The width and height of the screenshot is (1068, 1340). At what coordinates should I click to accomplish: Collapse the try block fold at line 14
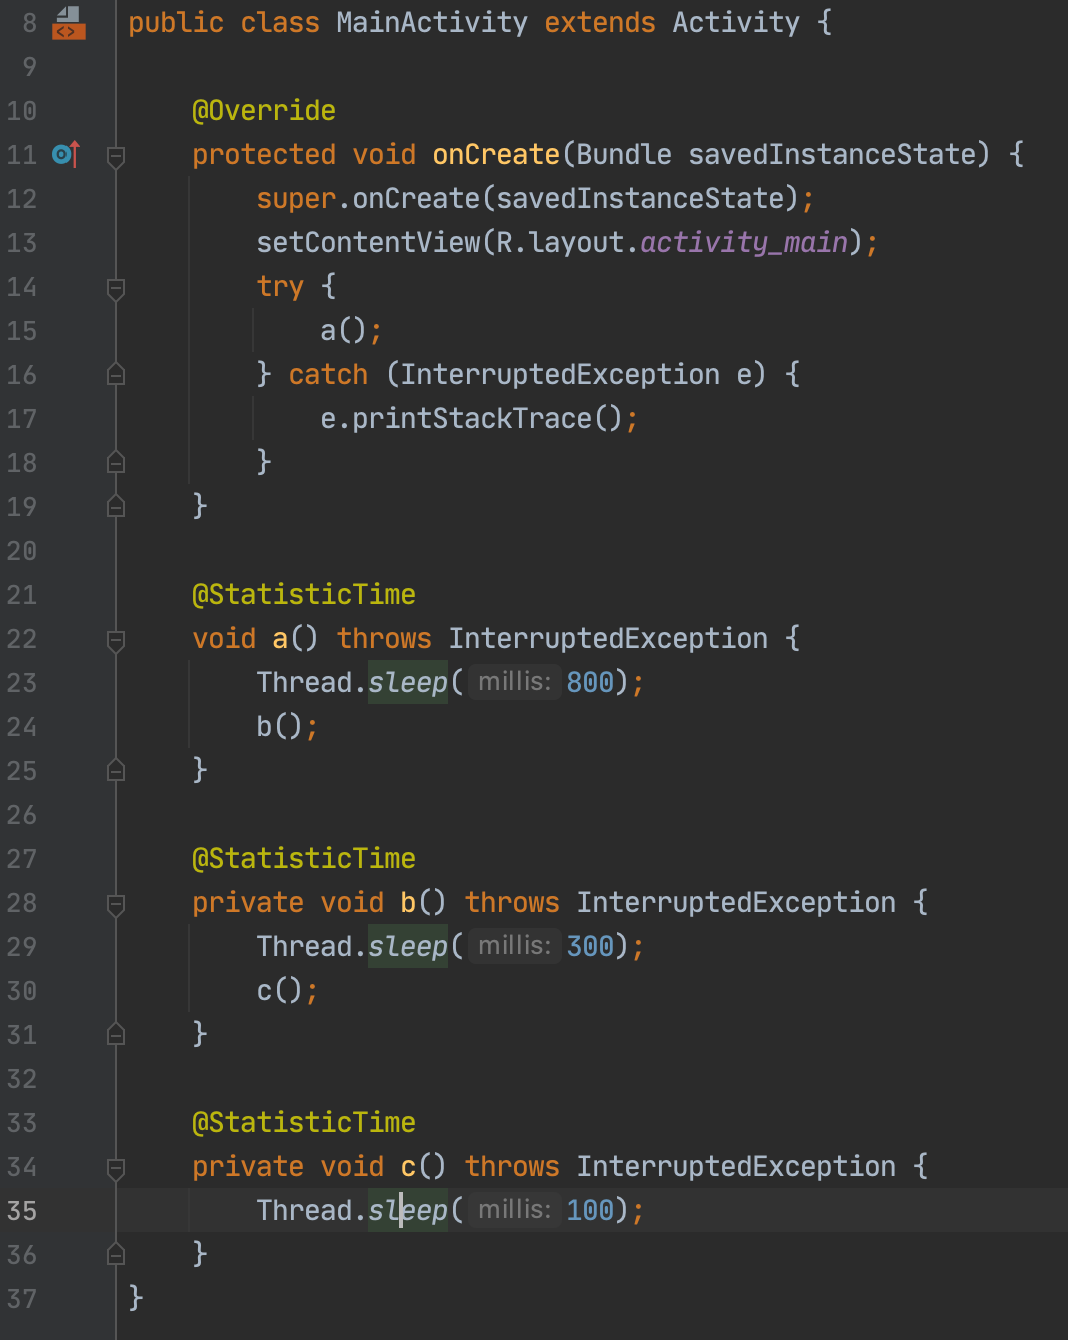(116, 288)
